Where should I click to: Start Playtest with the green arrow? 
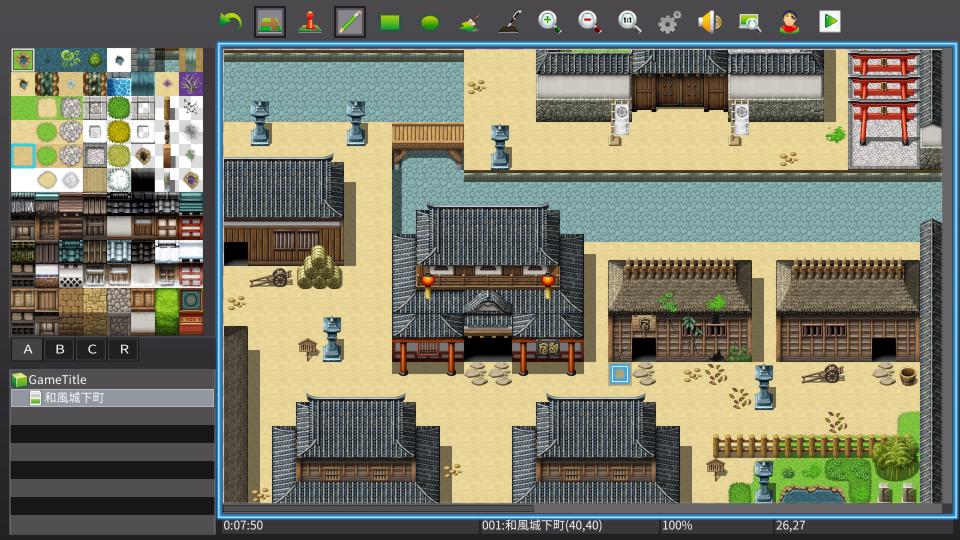tap(829, 21)
